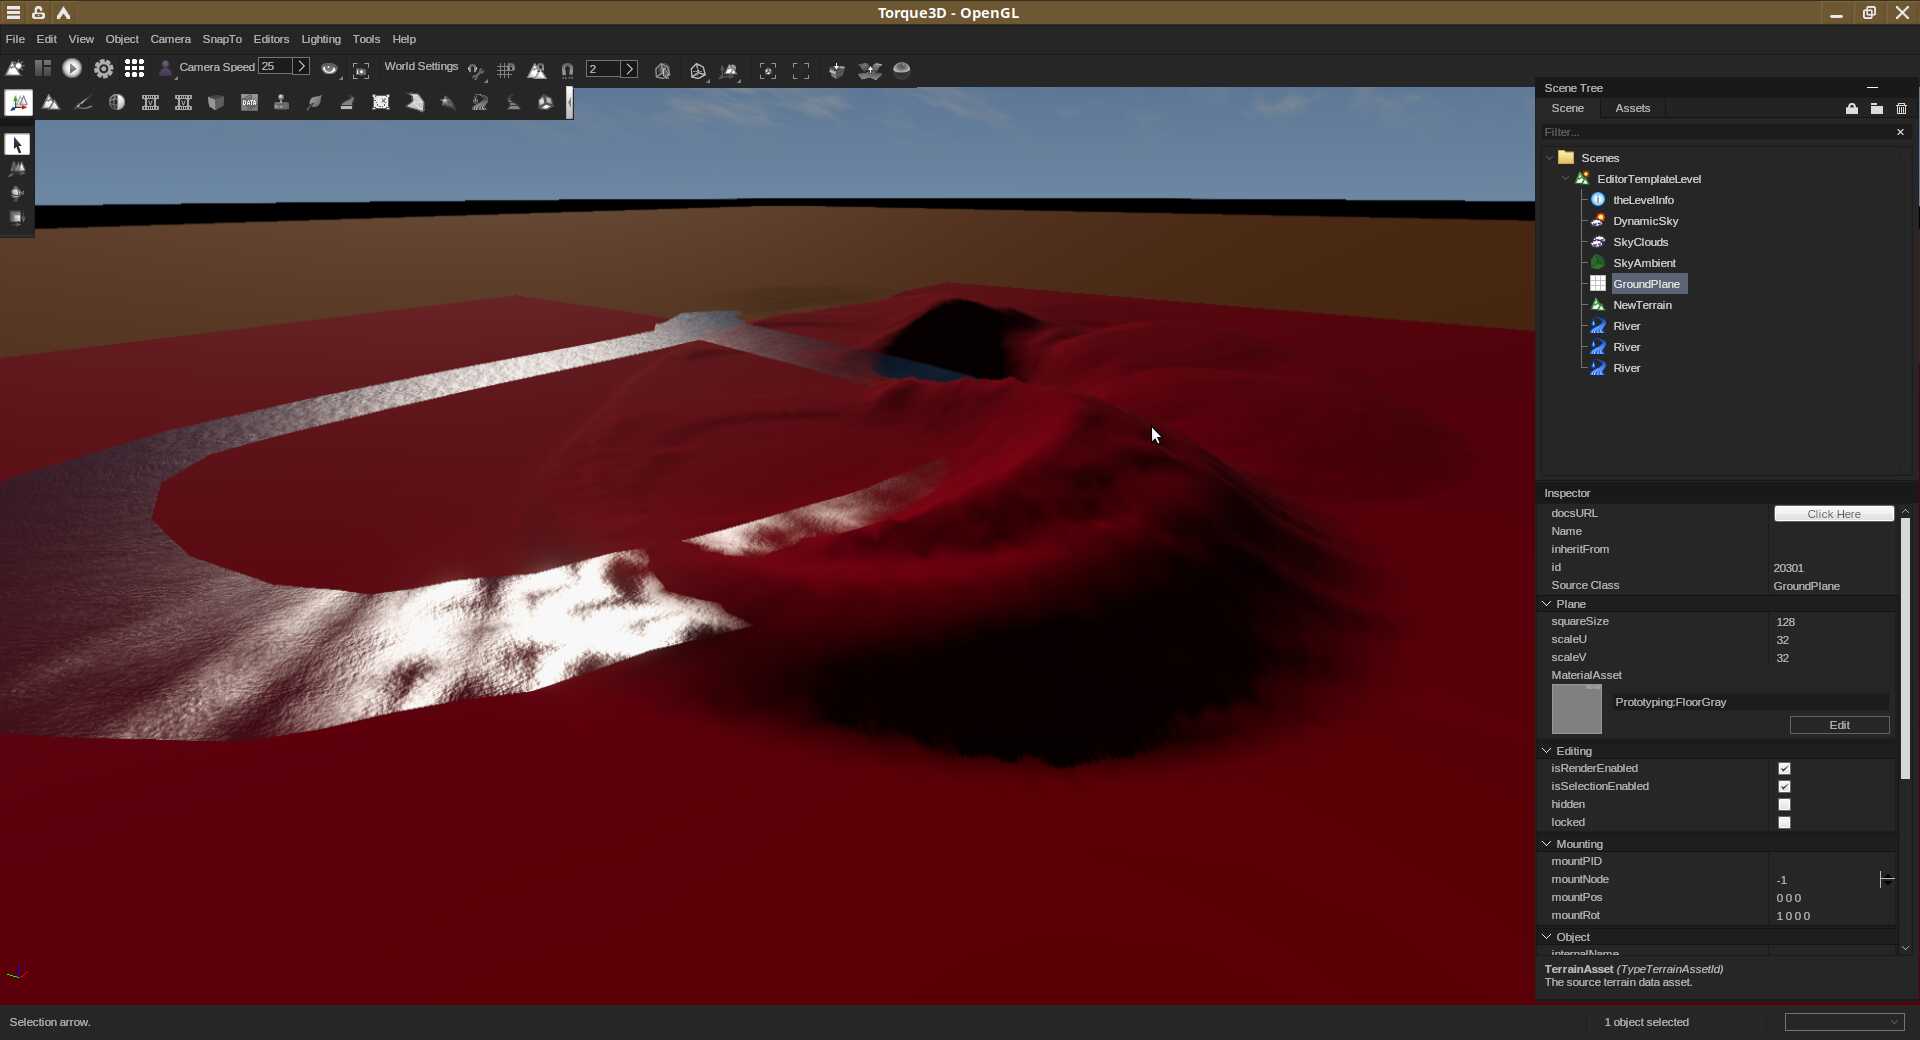Screen dimensions: 1920x1040
Task: Click the grid snap hash icon
Action: point(506,70)
